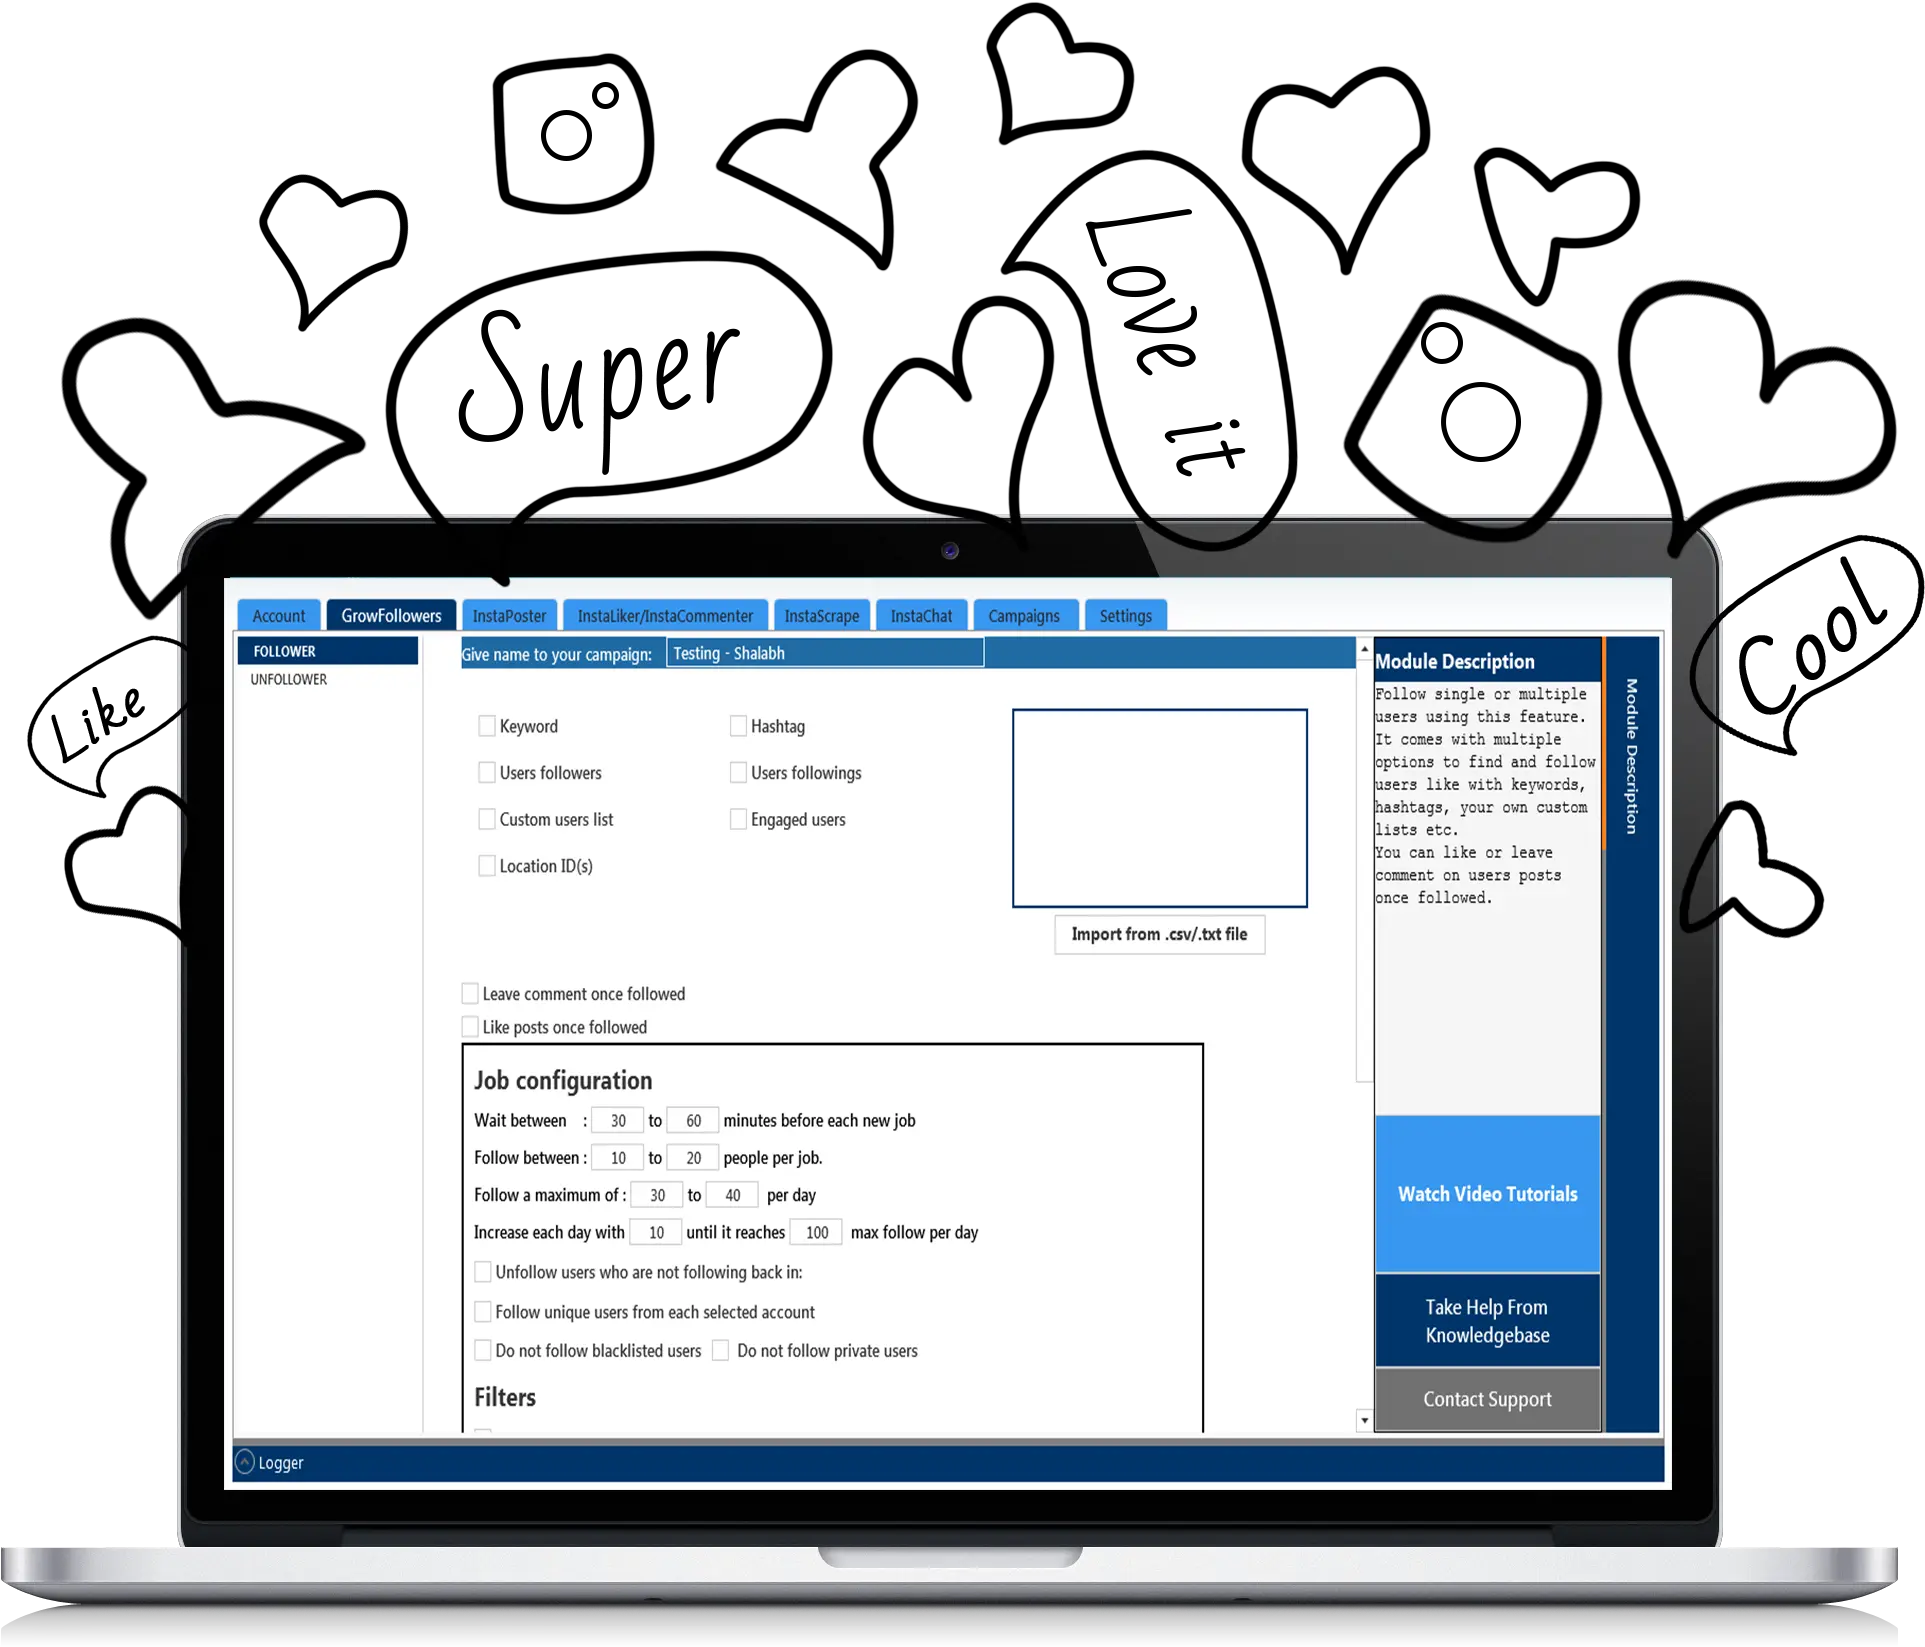Click the Account tab icon
The width and height of the screenshot is (1925, 1647).
click(279, 616)
